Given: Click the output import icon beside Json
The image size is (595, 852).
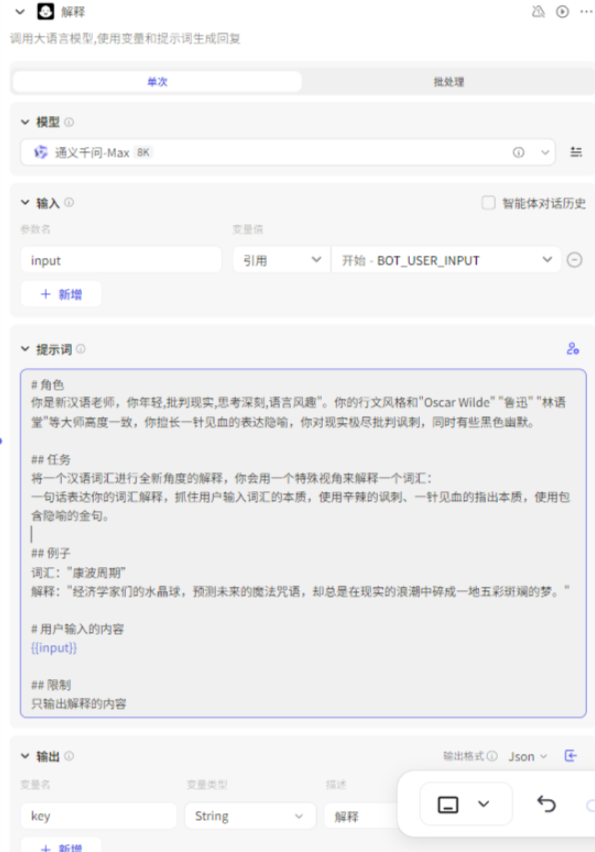Looking at the screenshot, I should tap(571, 756).
